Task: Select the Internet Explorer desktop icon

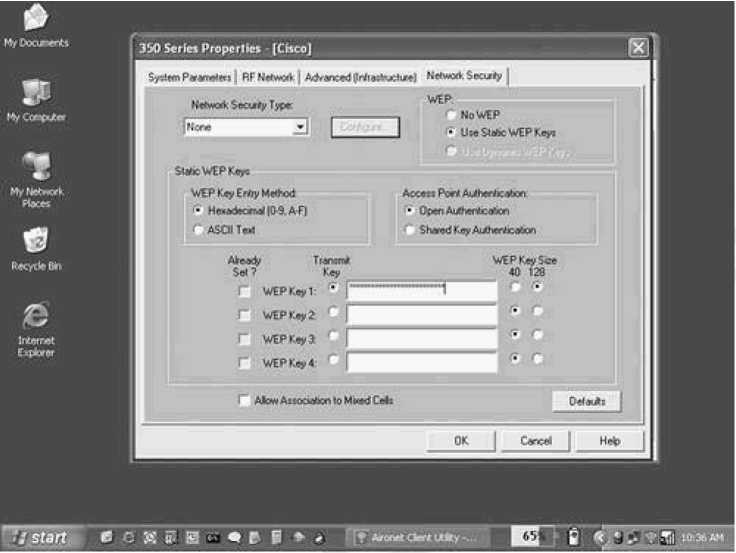Action: 36,330
